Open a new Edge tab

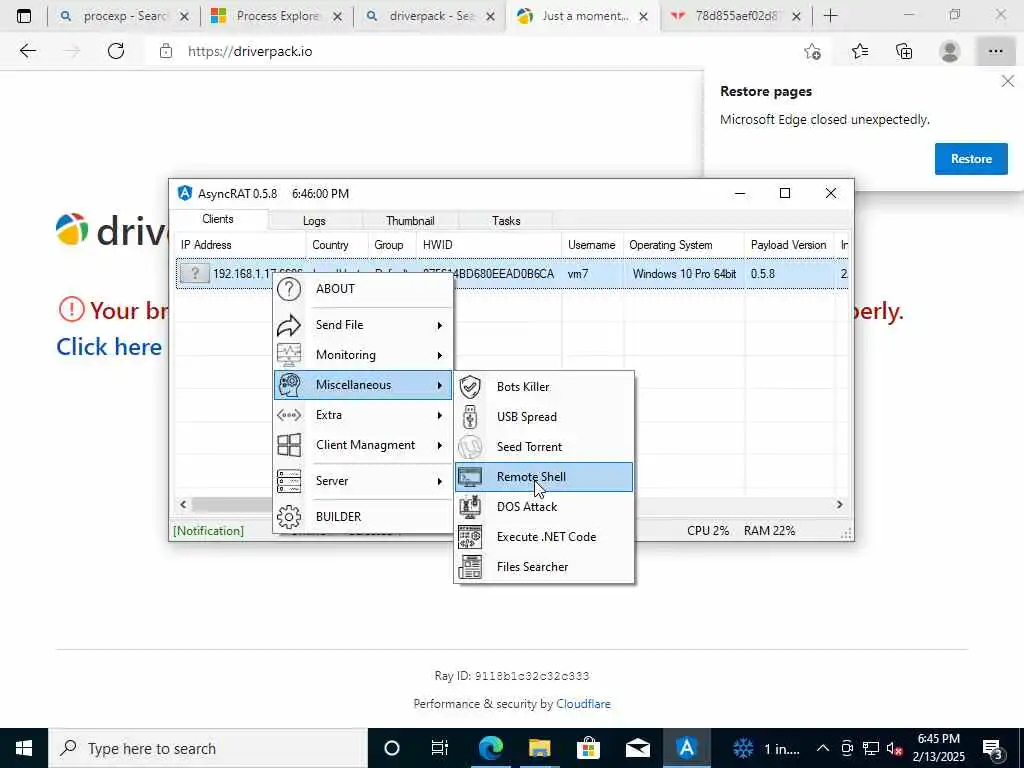[x=830, y=16]
